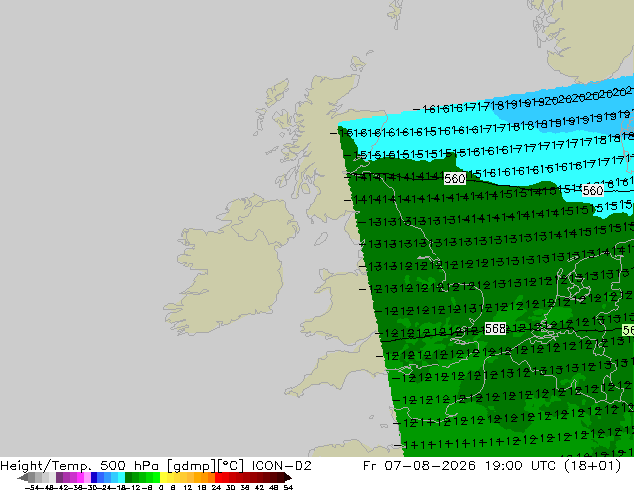Click the dark maroon right arrow end of legend
The height and width of the screenshot is (490, 634).
287,477
